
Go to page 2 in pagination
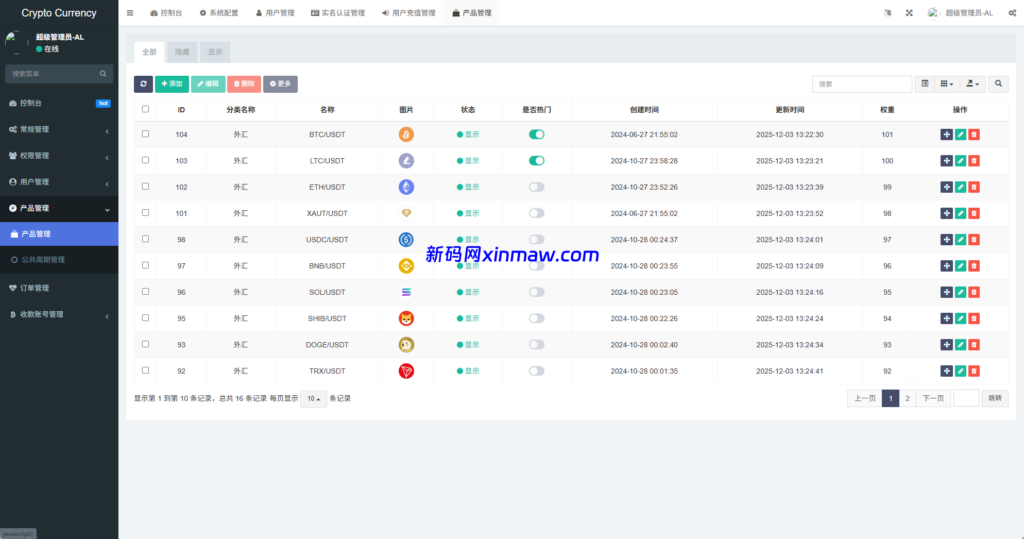(907, 398)
